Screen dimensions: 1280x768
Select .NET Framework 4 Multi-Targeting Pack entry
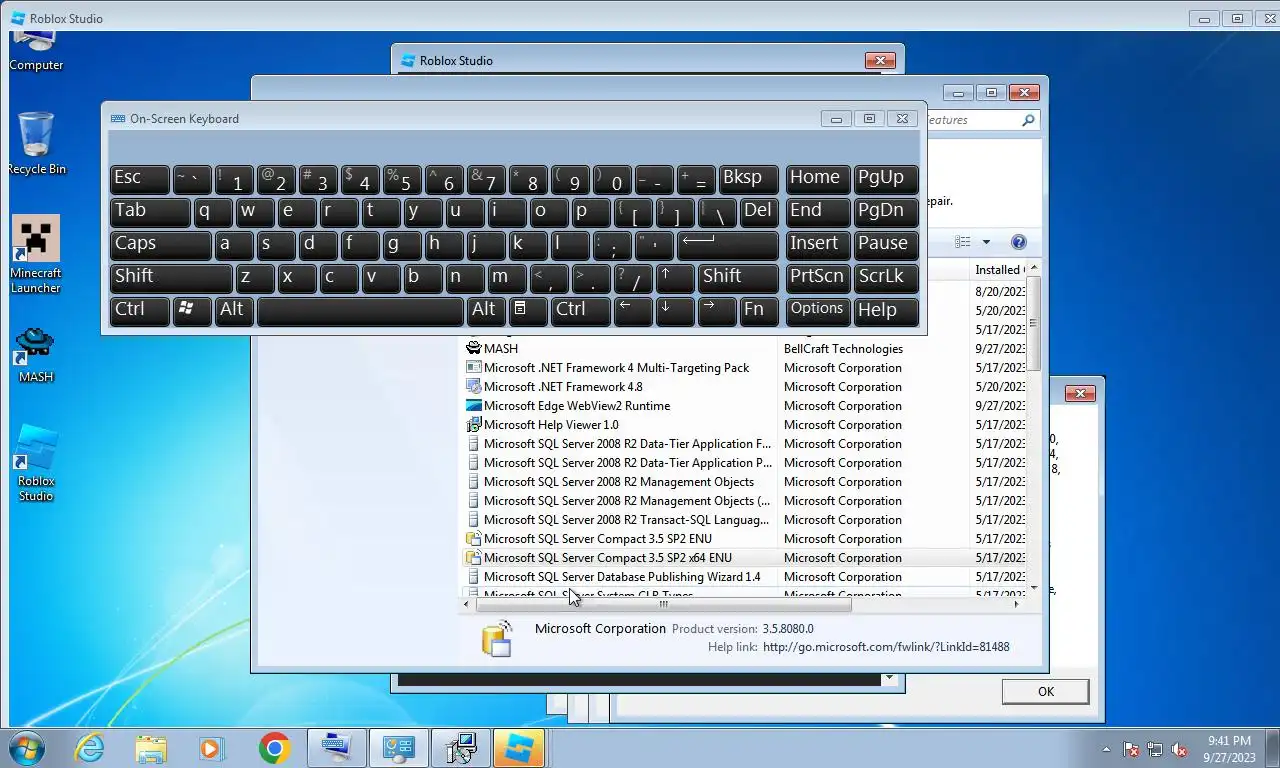point(744,368)
